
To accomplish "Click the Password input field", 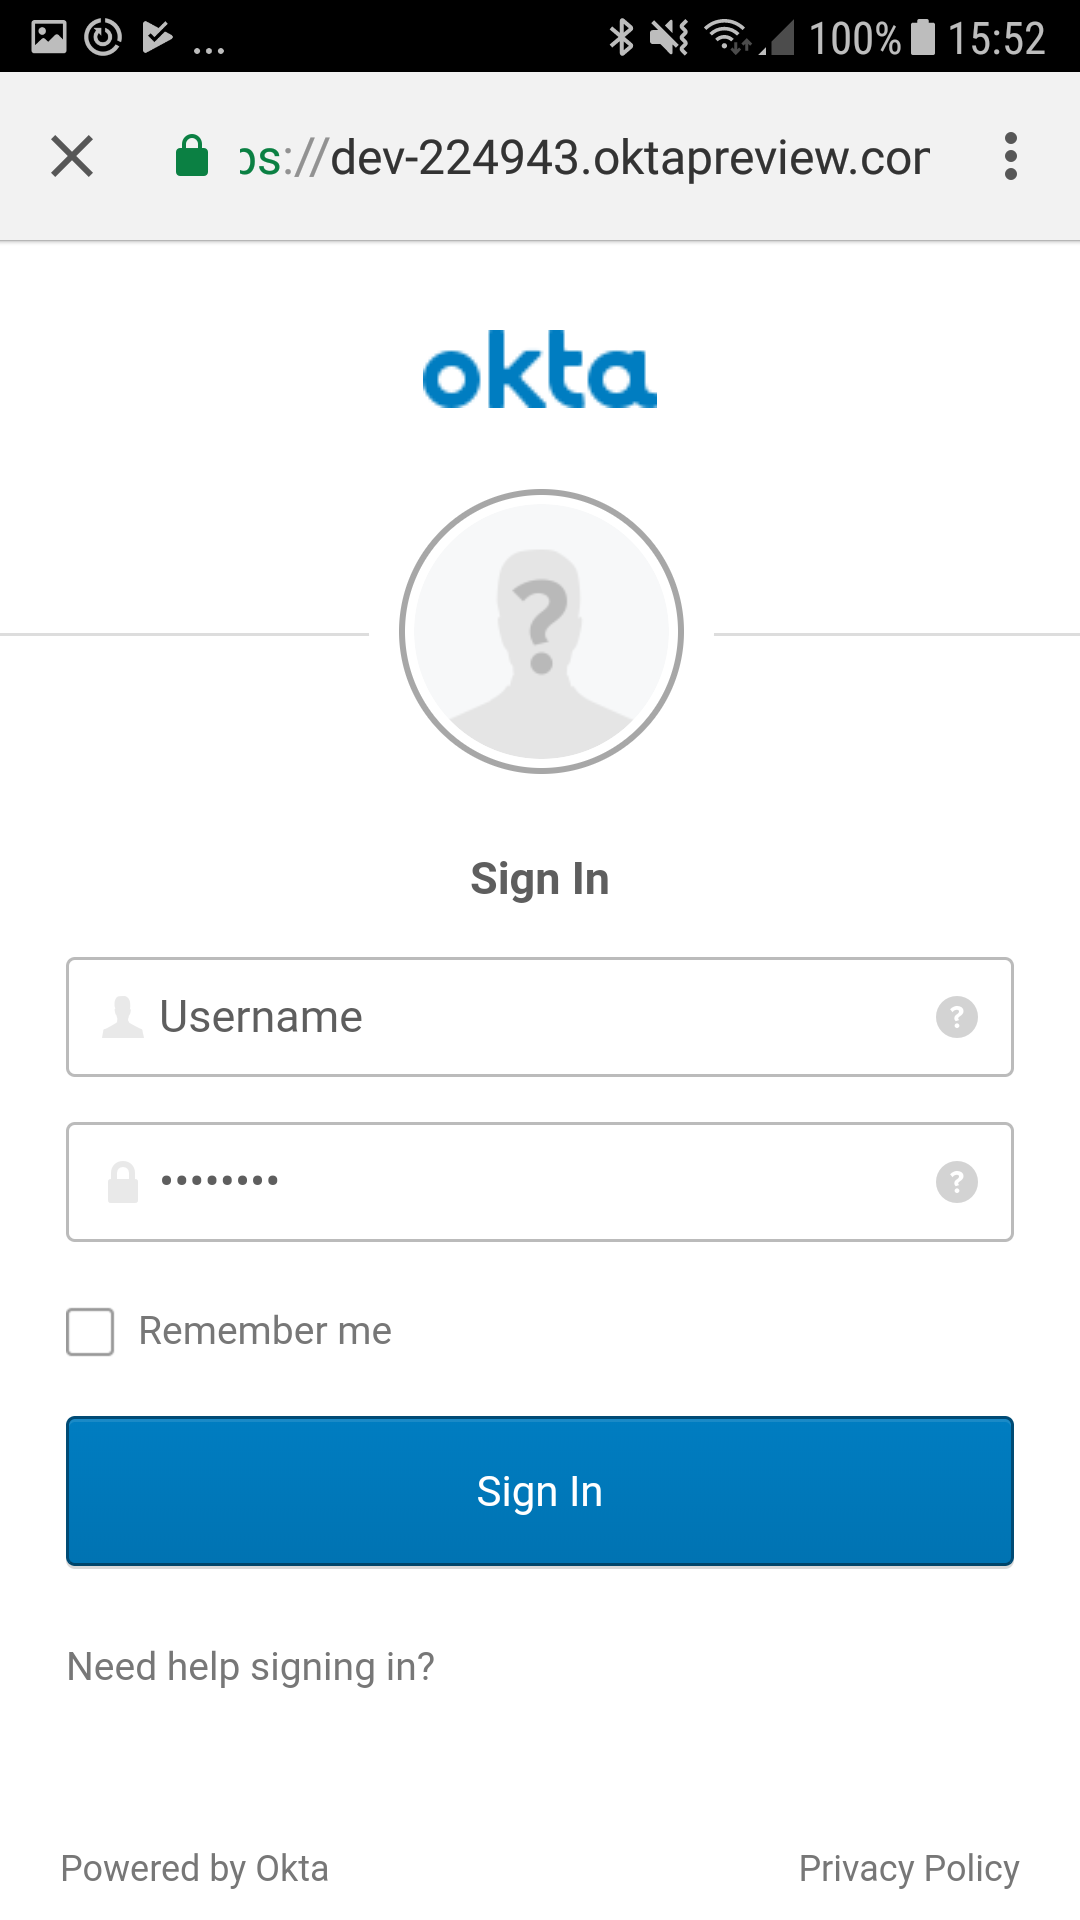I will (x=540, y=1182).
